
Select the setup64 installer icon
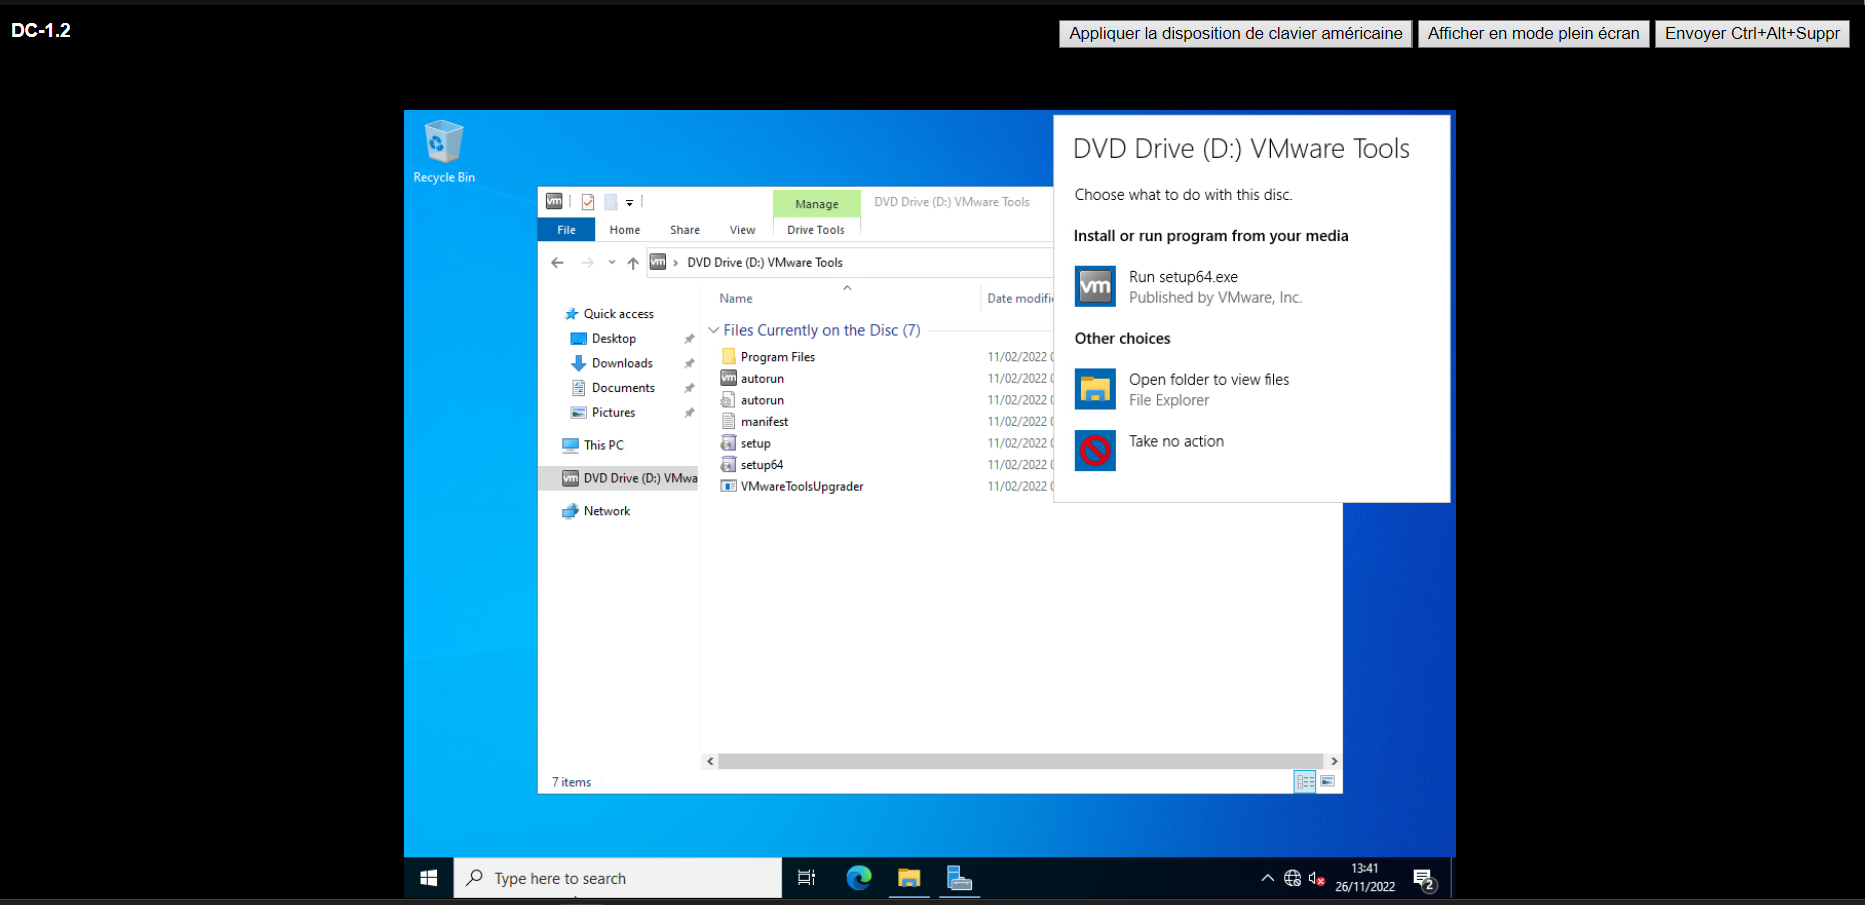(729, 464)
